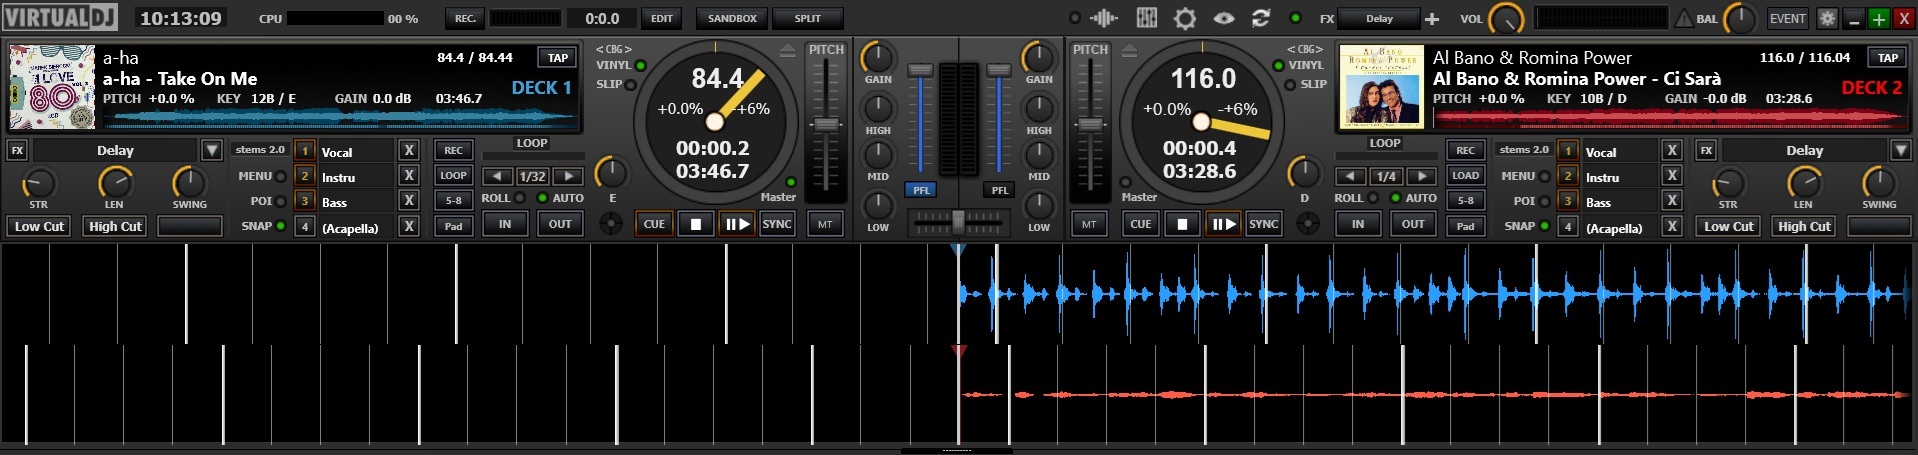This screenshot has width=1918, height=455.
Task: Click the Deck 1 pitch slider handle
Action: click(826, 124)
